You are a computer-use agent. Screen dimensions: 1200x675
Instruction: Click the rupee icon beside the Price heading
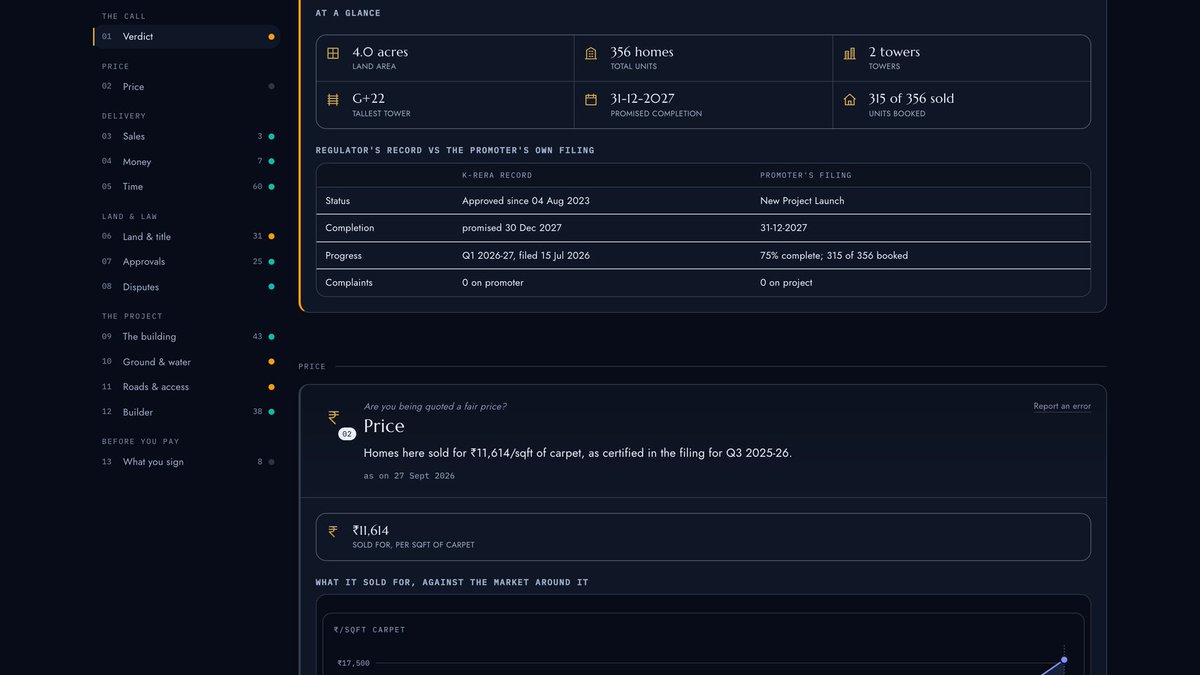click(334, 416)
